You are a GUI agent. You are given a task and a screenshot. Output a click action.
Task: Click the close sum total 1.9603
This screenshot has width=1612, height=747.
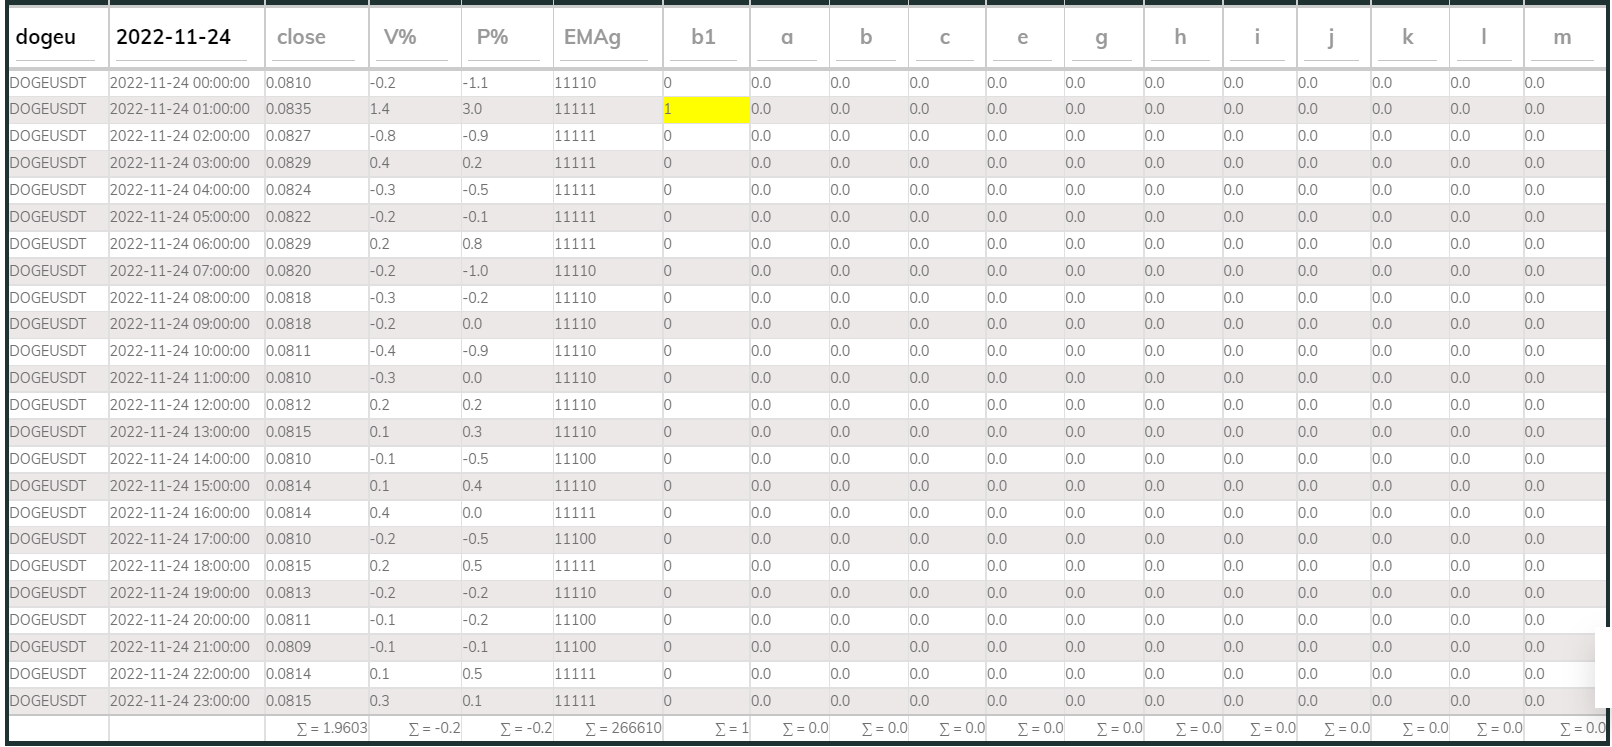point(332,729)
